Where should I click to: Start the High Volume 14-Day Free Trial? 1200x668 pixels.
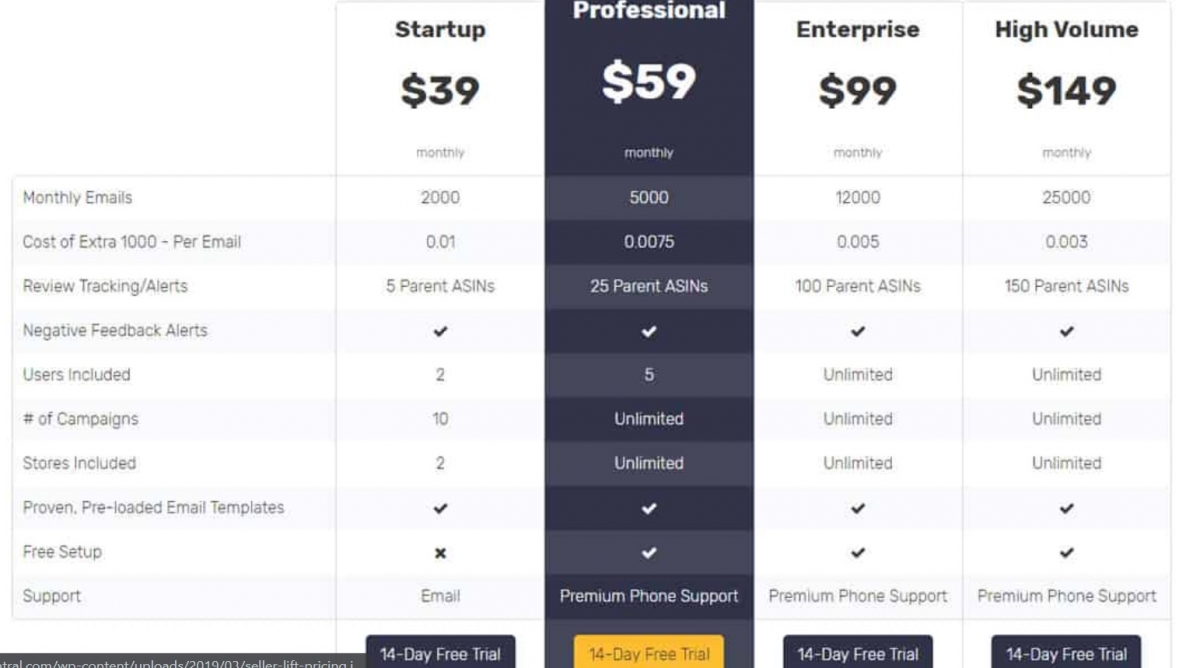click(x=1067, y=654)
